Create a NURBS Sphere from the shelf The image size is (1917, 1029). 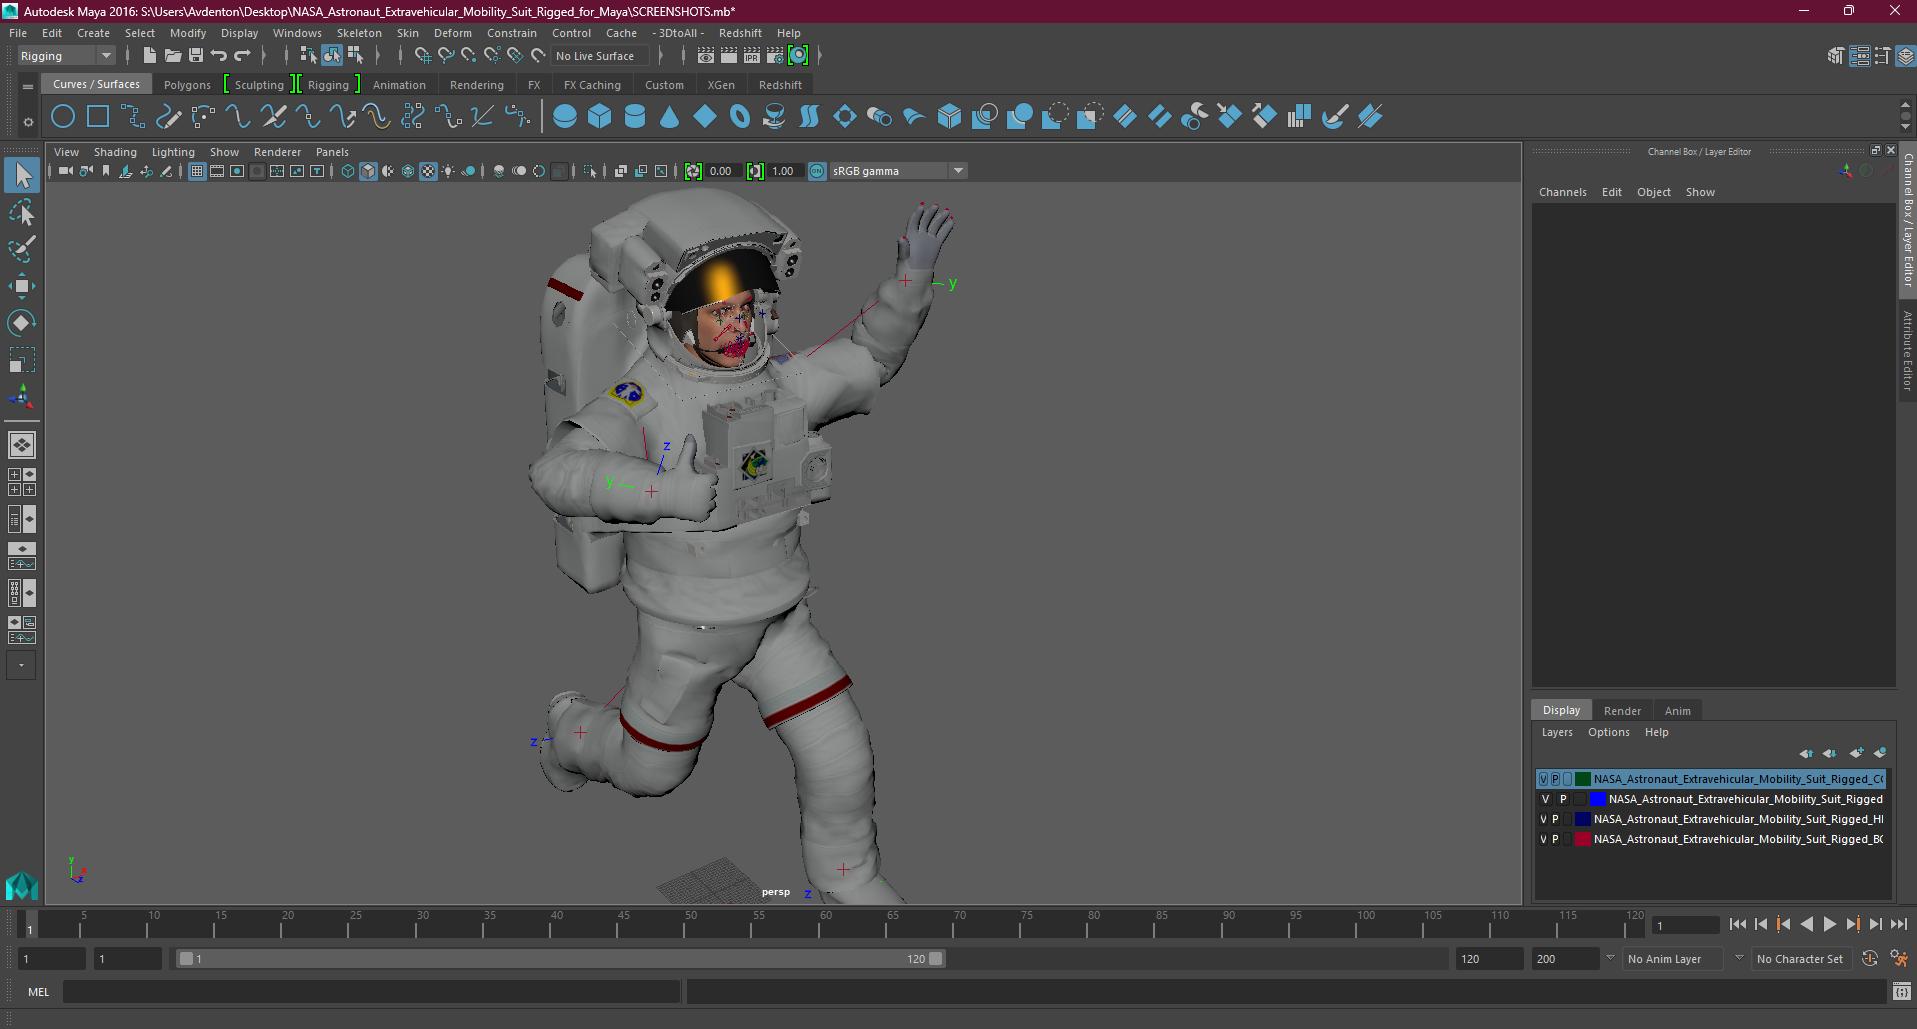(x=565, y=117)
